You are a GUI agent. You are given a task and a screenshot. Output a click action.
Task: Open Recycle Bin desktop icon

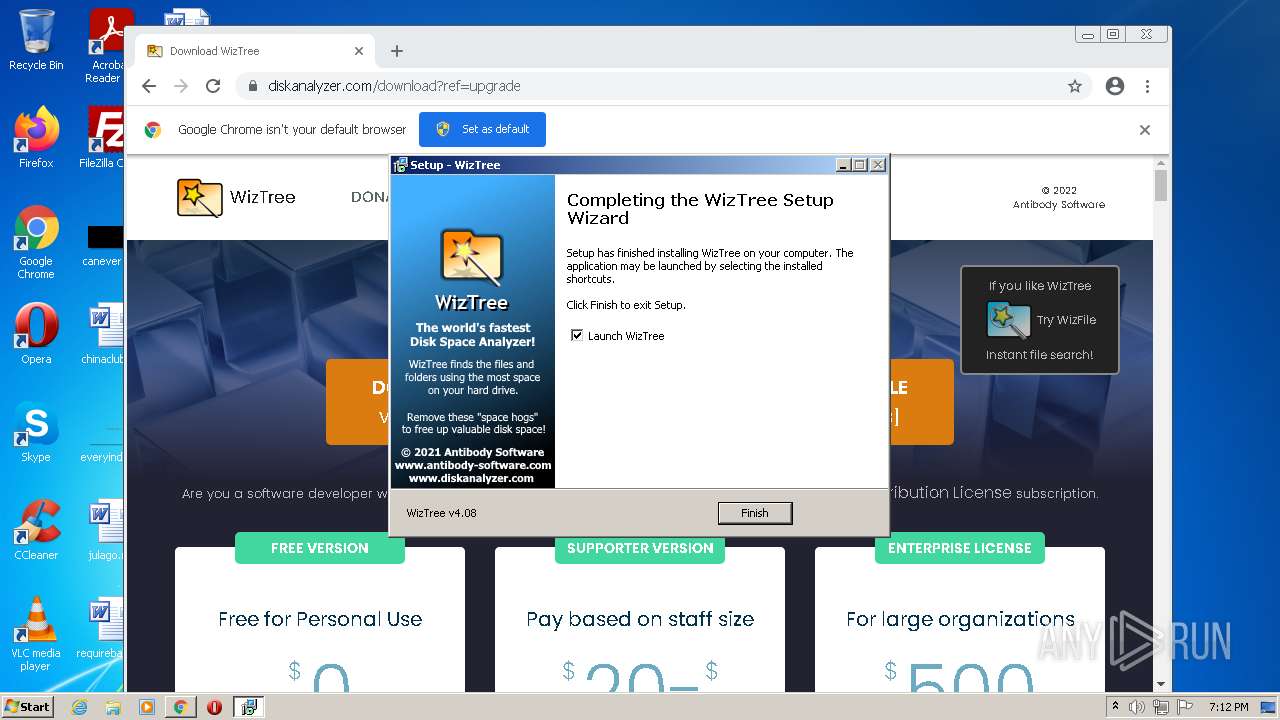pos(36,40)
